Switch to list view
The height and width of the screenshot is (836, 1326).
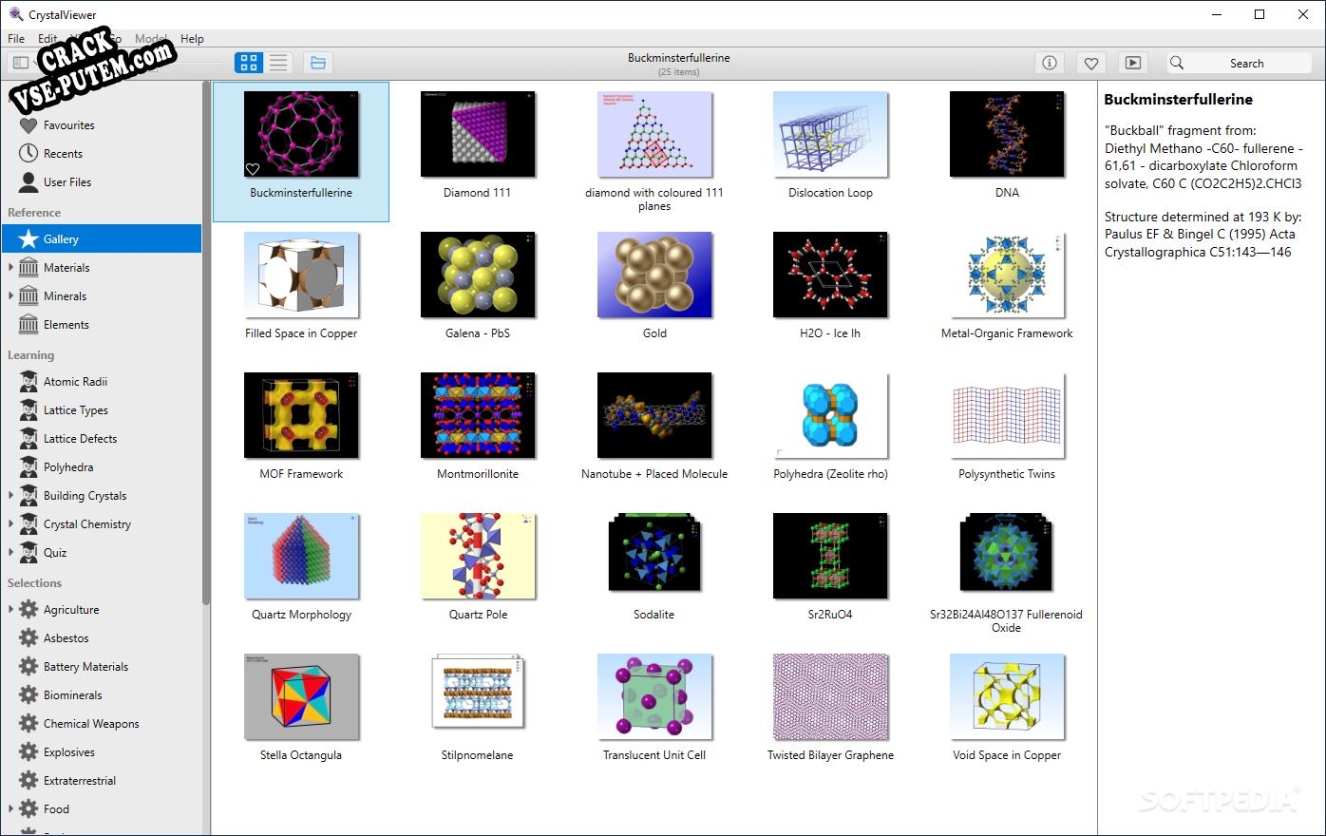point(278,63)
